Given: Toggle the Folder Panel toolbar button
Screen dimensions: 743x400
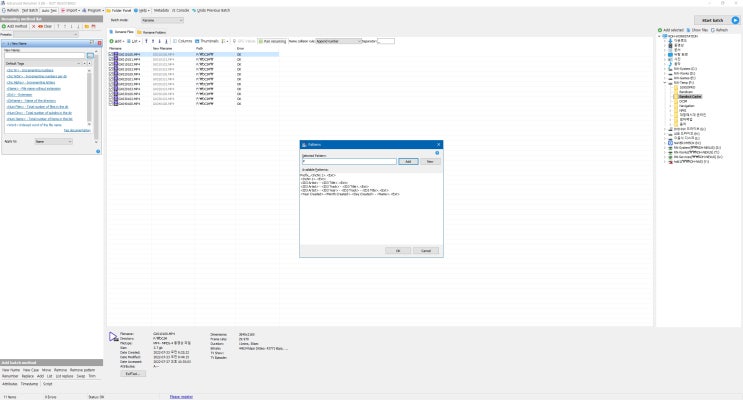Looking at the screenshot, I should pyautogui.click(x=119, y=10).
